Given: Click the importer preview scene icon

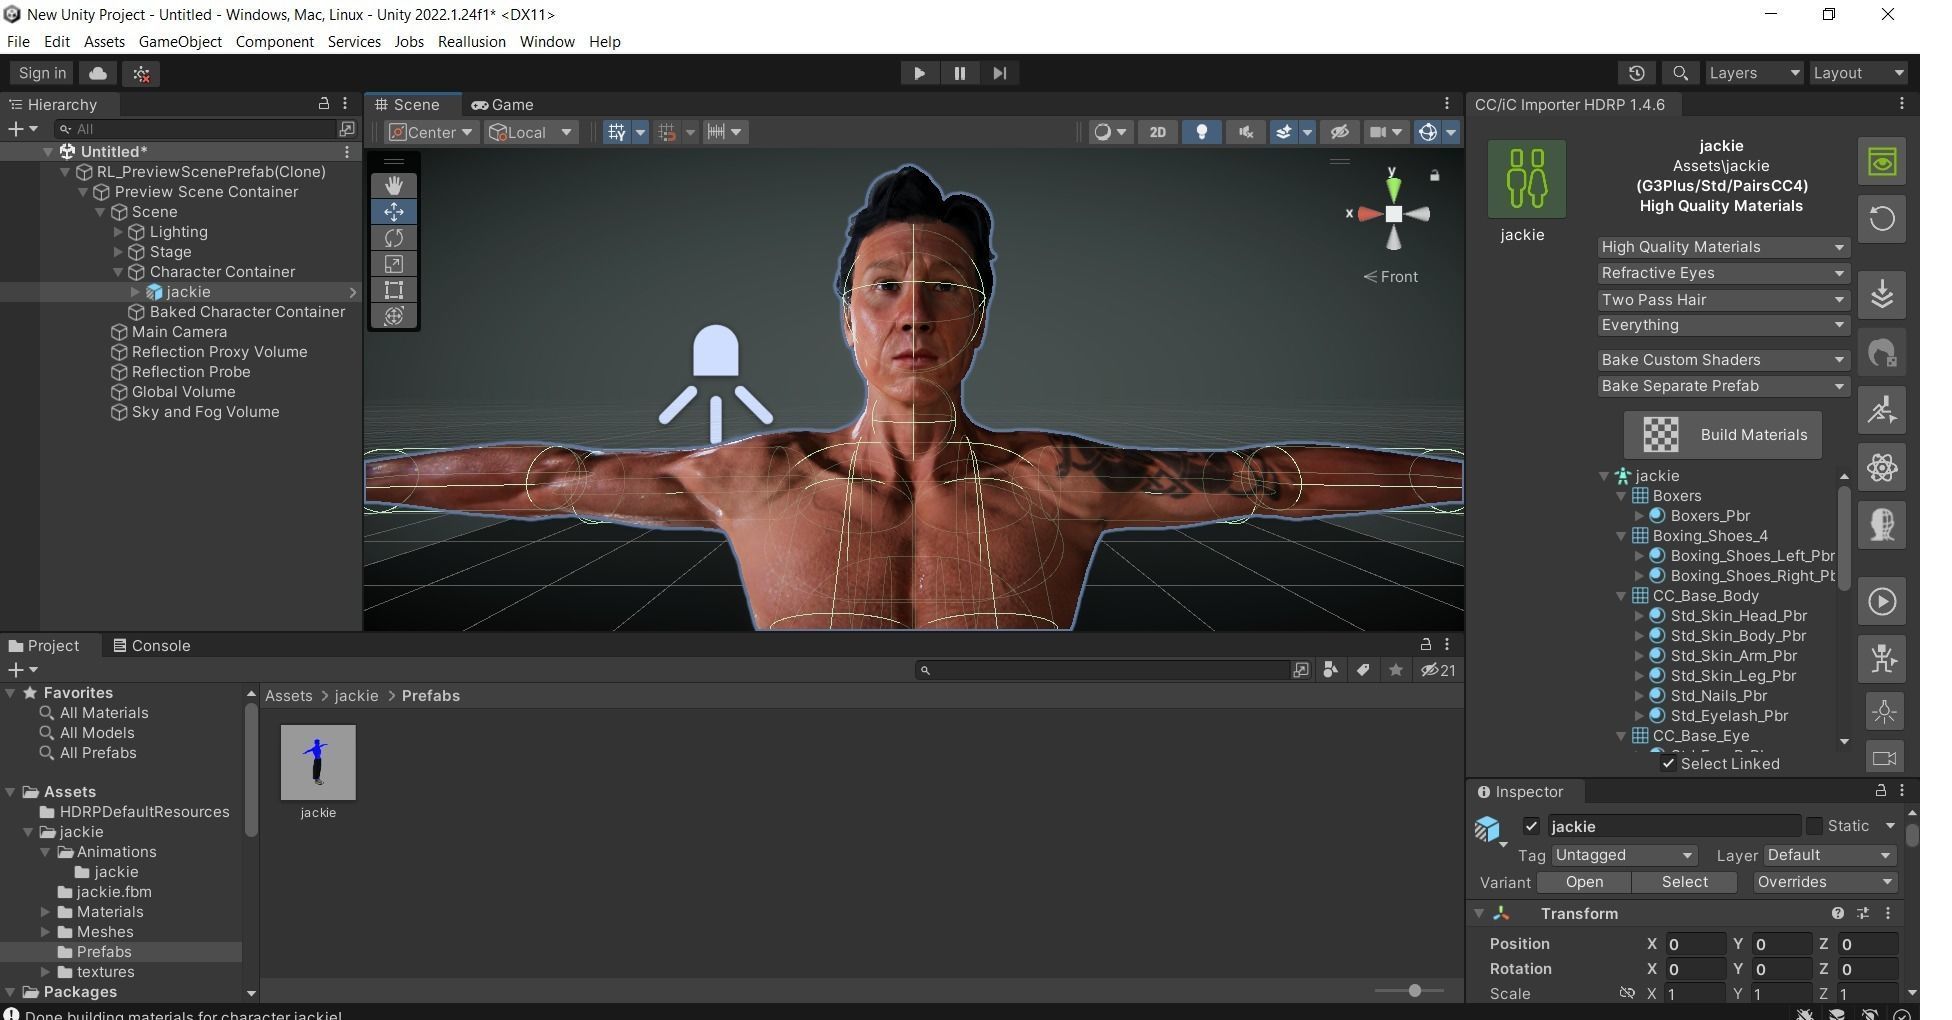Looking at the screenshot, I should coord(1882,162).
